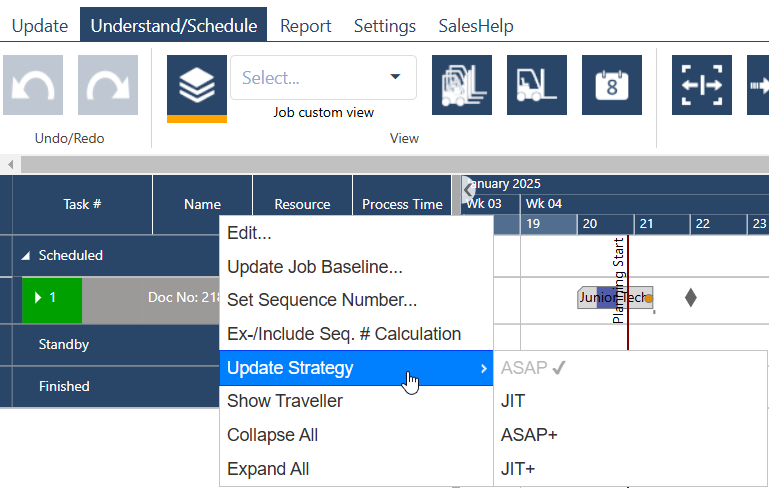Viewport: 769px width, 488px height.
Task: Choose Set Sequence Number... option
Action: 356,300
